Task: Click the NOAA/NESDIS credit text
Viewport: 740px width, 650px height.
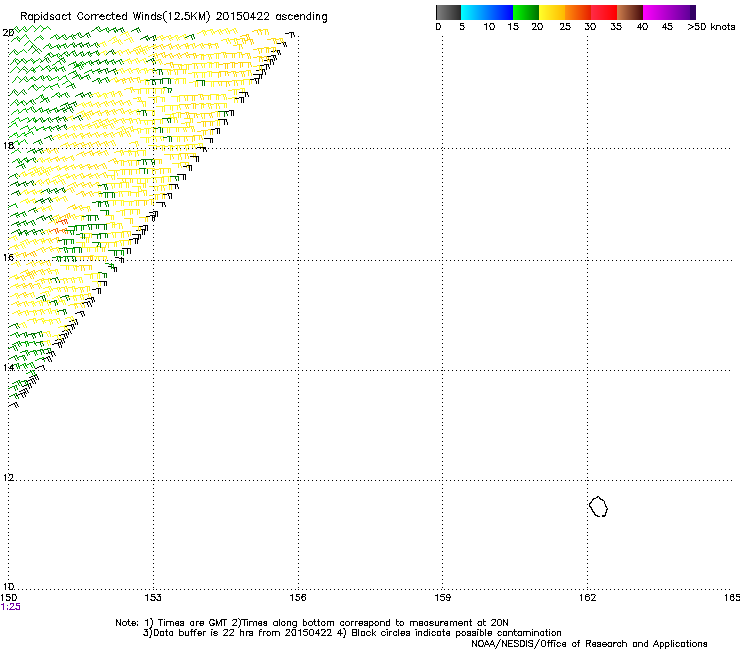Action: [x=589, y=644]
